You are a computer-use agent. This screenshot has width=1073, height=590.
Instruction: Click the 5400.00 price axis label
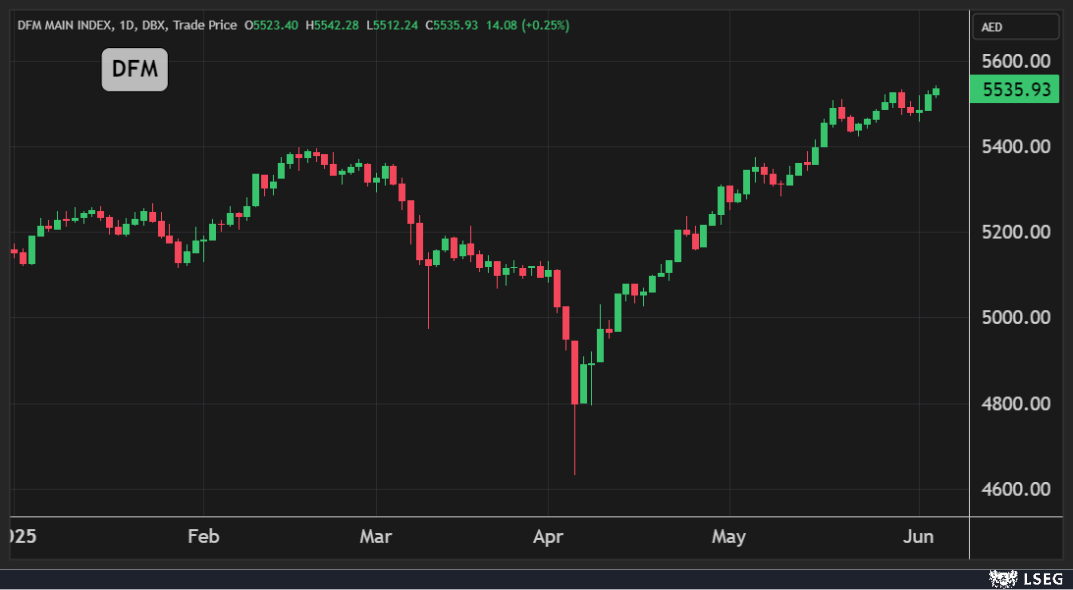(x=1016, y=146)
